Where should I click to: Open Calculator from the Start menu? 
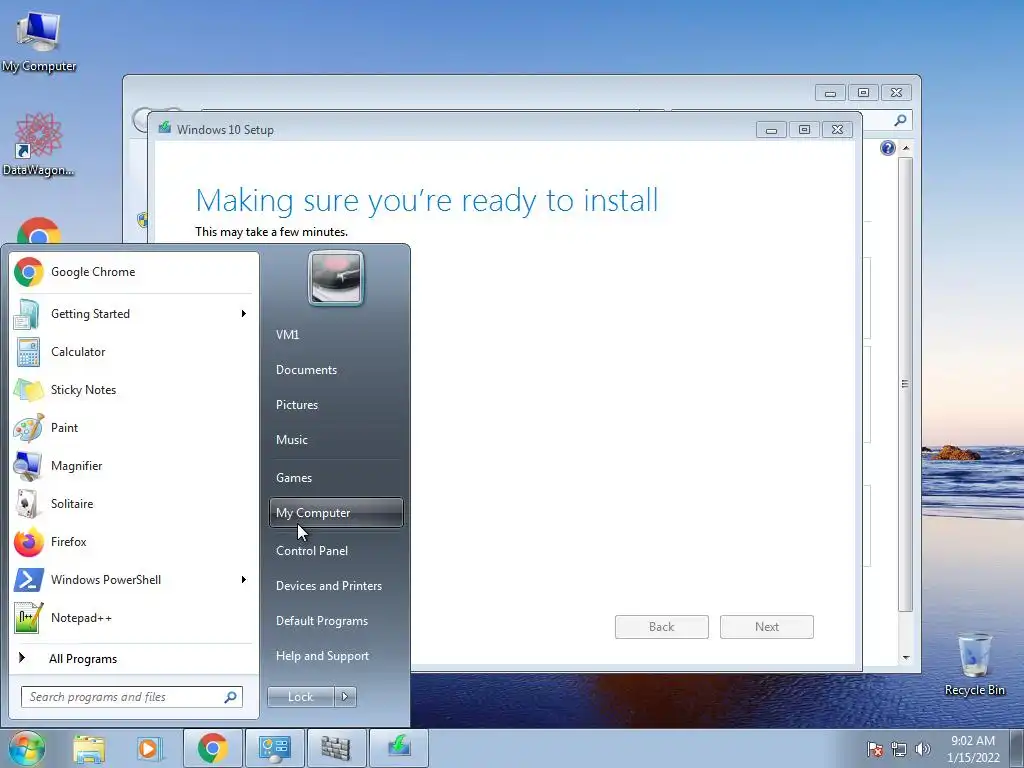pyautogui.click(x=134, y=352)
